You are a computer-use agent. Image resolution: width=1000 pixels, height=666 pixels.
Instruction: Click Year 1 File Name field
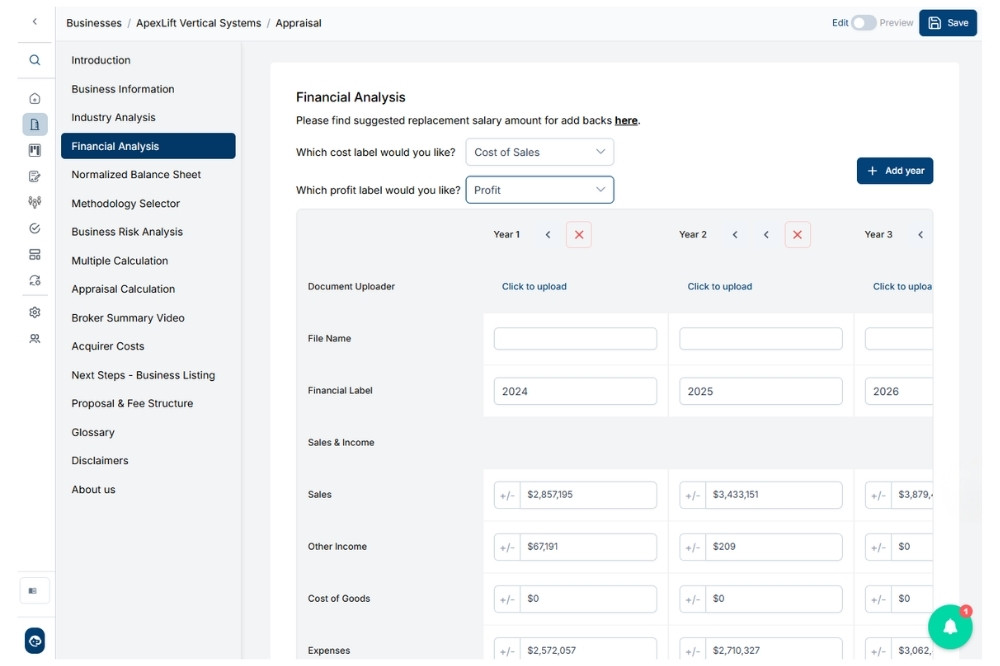point(575,339)
